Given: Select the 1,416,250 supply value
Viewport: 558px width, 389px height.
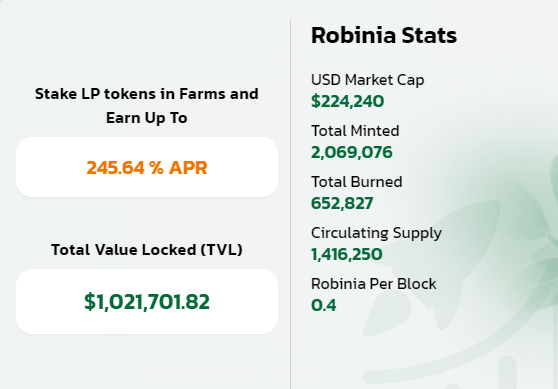Looking at the screenshot, I should click(347, 254).
